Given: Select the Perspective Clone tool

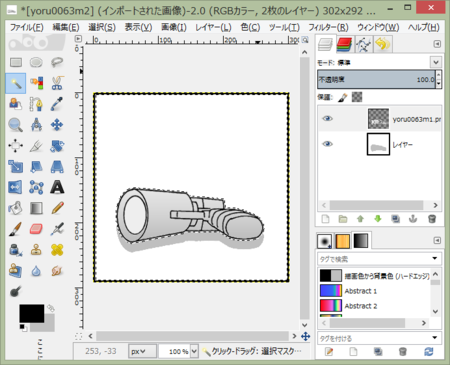Looking at the screenshot, I should click(x=16, y=271).
